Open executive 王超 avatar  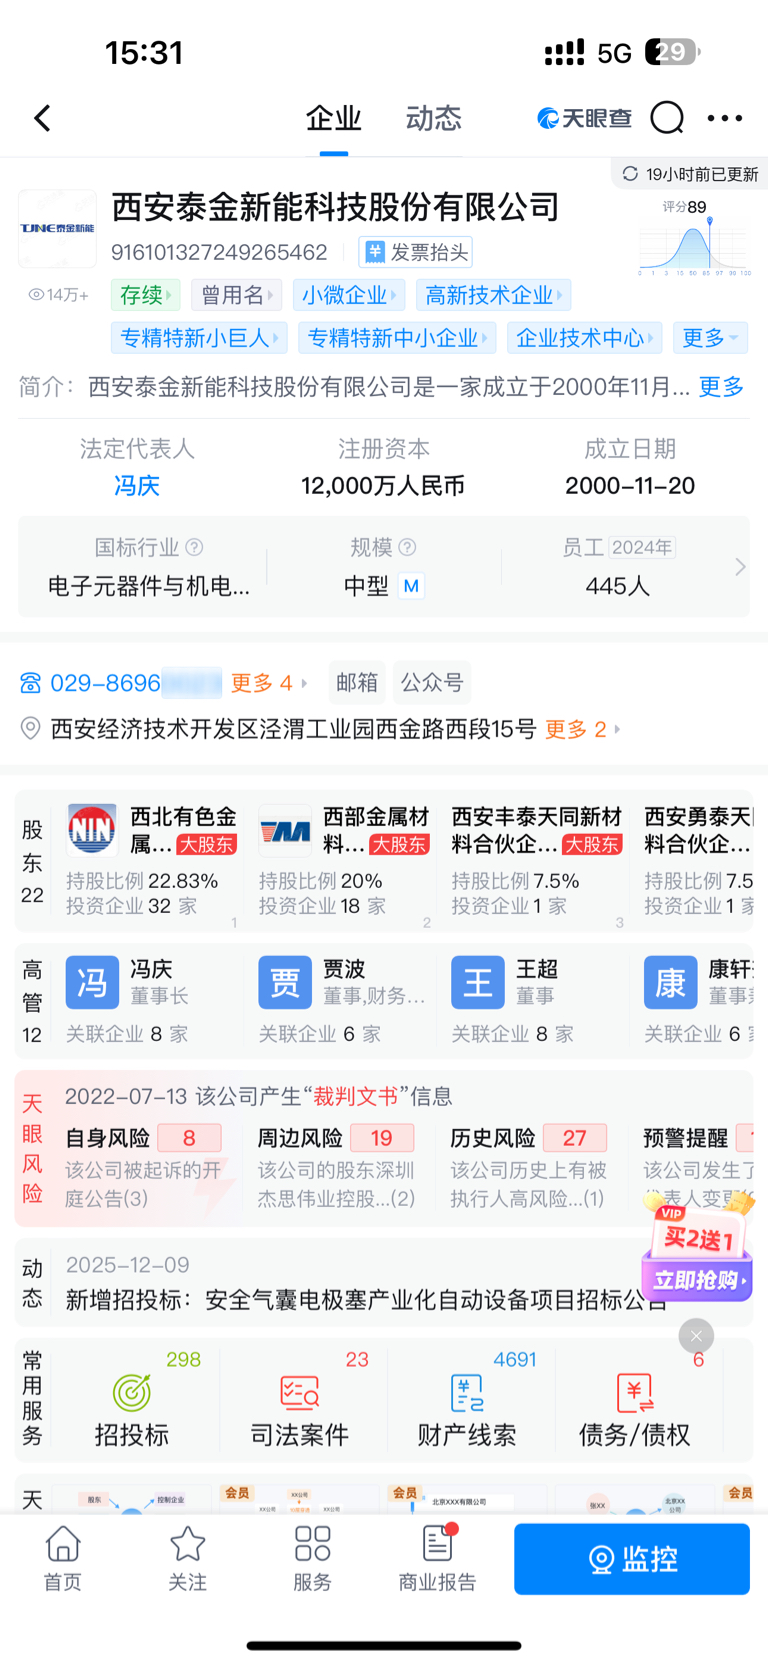tap(478, 983)
